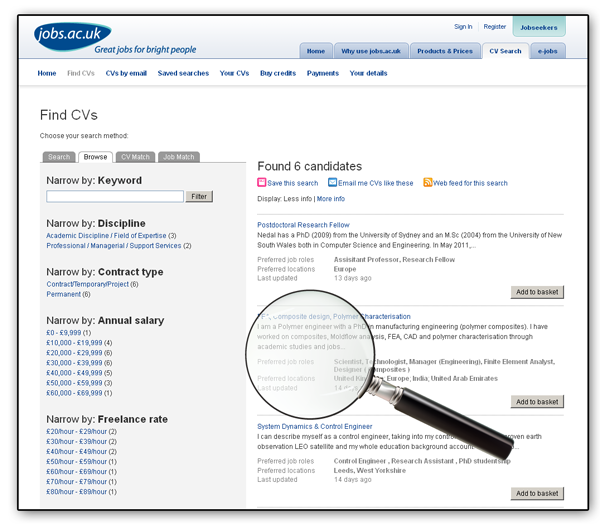Narrow by Academic Discipline / Field of Expertise
The height and width of the screenshot is (529, 600).
[x=106, y=235]
